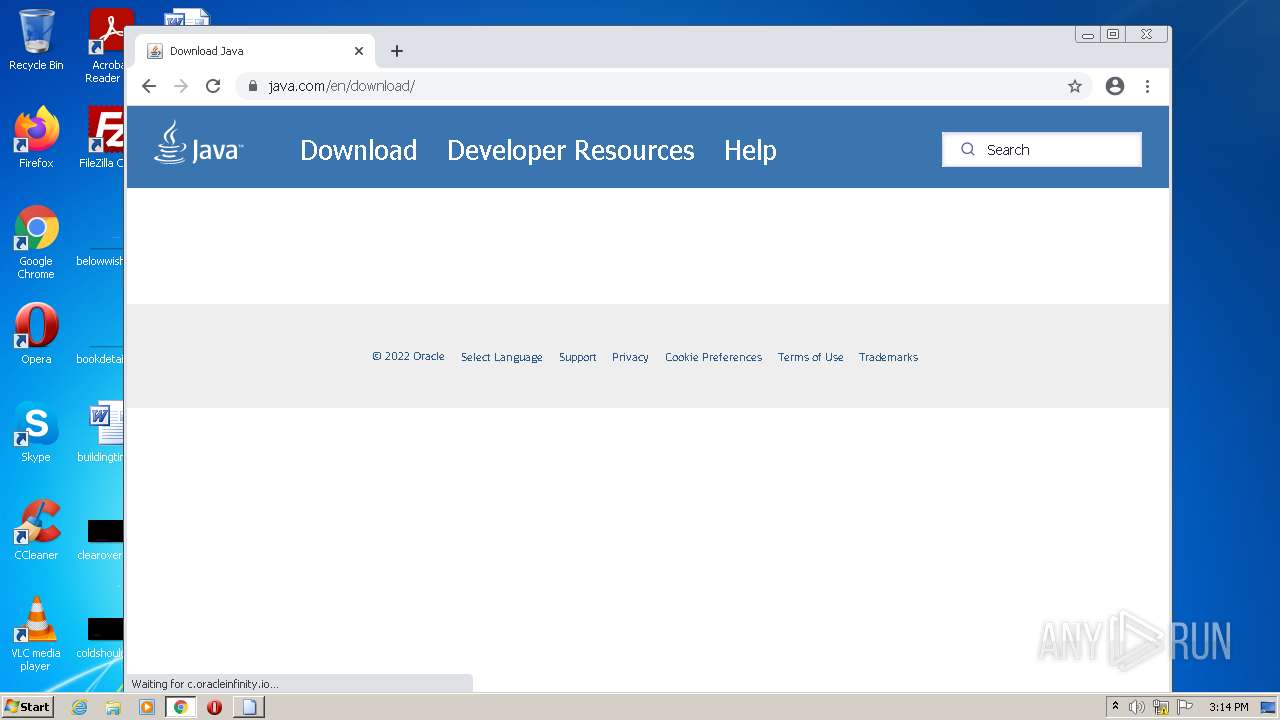
Task: Open a new tab with the plus button
Action: coord(397,51)
